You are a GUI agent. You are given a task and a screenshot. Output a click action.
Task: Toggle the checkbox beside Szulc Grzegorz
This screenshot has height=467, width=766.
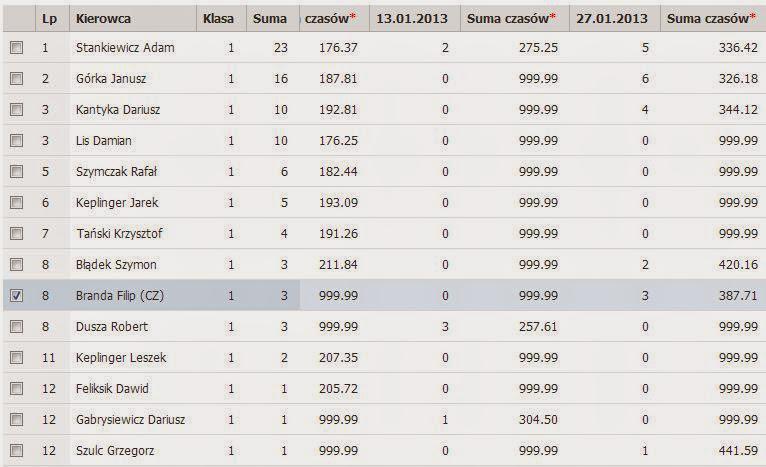coord(16,451)
